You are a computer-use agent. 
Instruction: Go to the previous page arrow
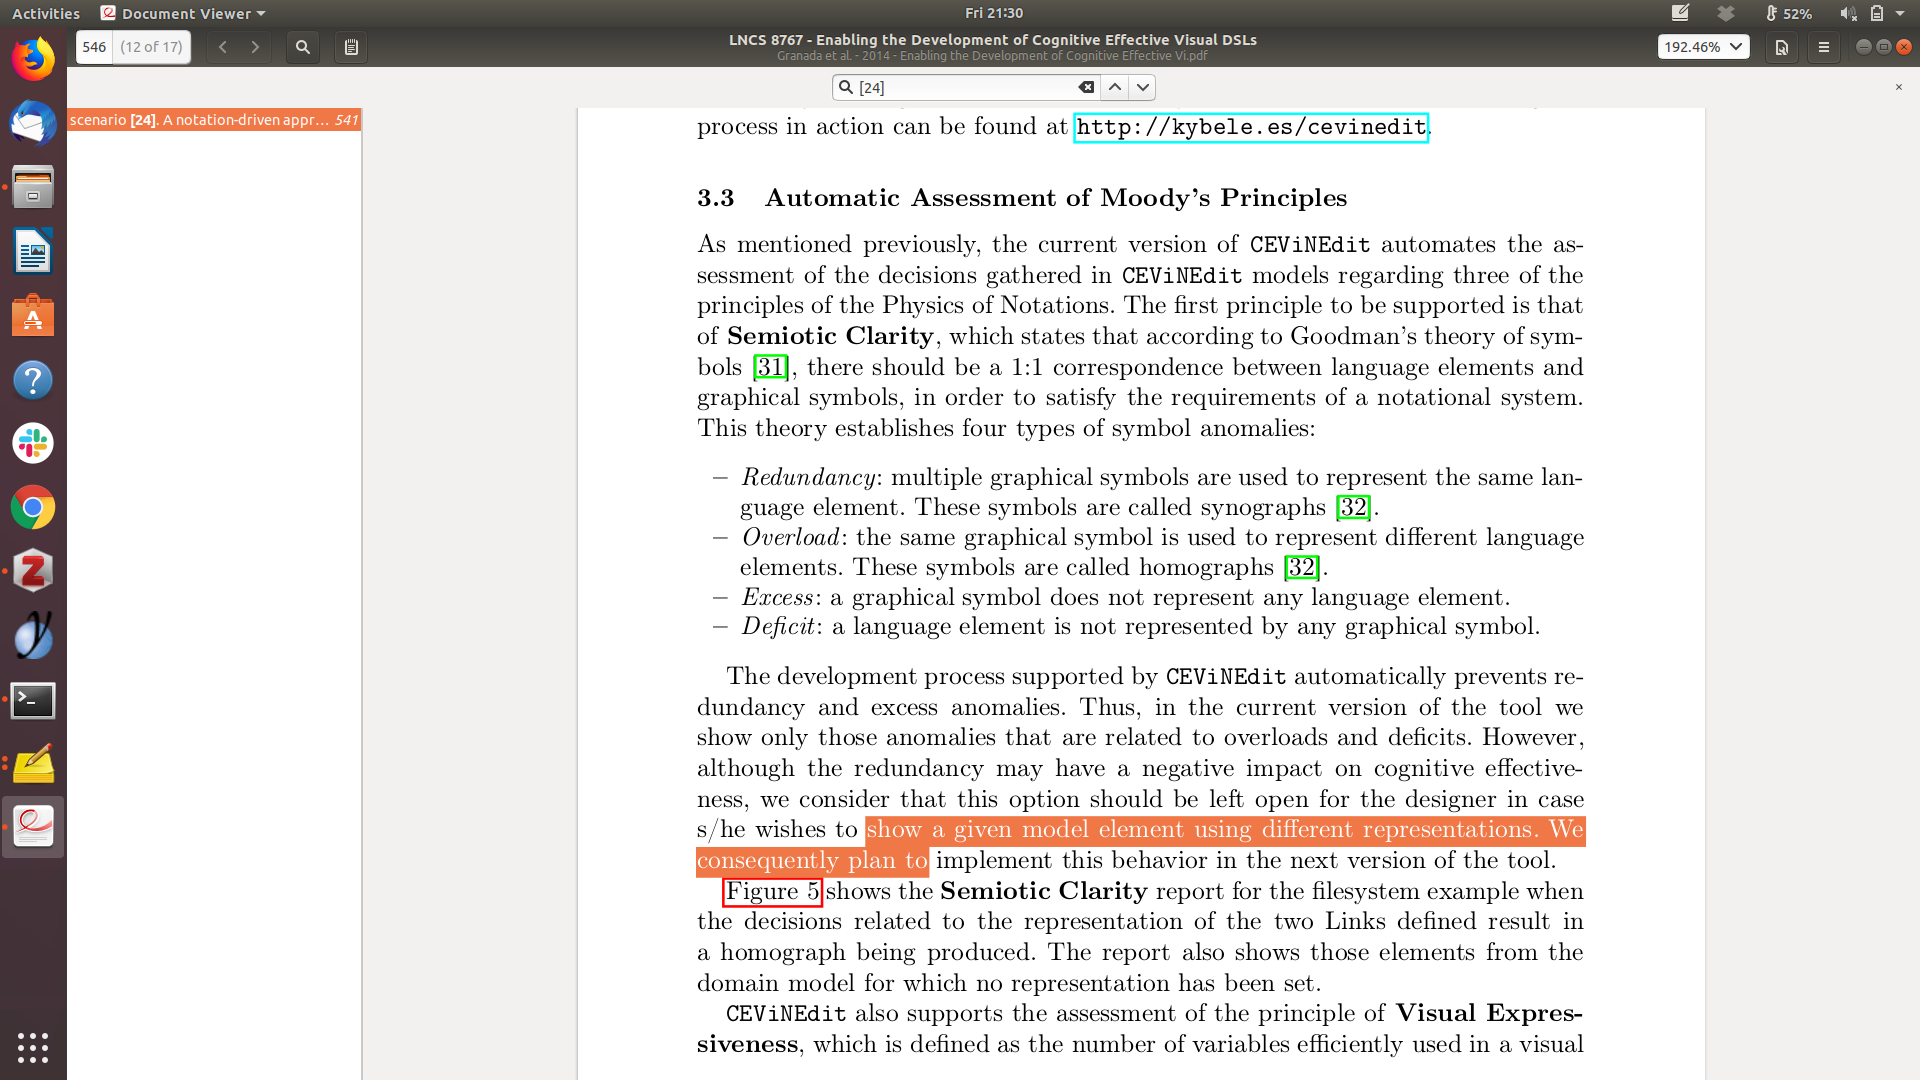click(223, 47)
